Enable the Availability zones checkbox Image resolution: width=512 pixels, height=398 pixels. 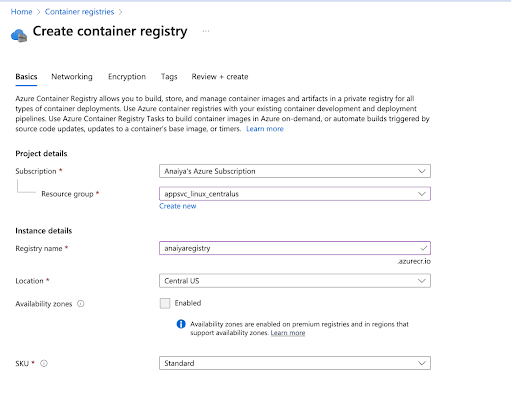pyautogui.click(x=165, y=303)
